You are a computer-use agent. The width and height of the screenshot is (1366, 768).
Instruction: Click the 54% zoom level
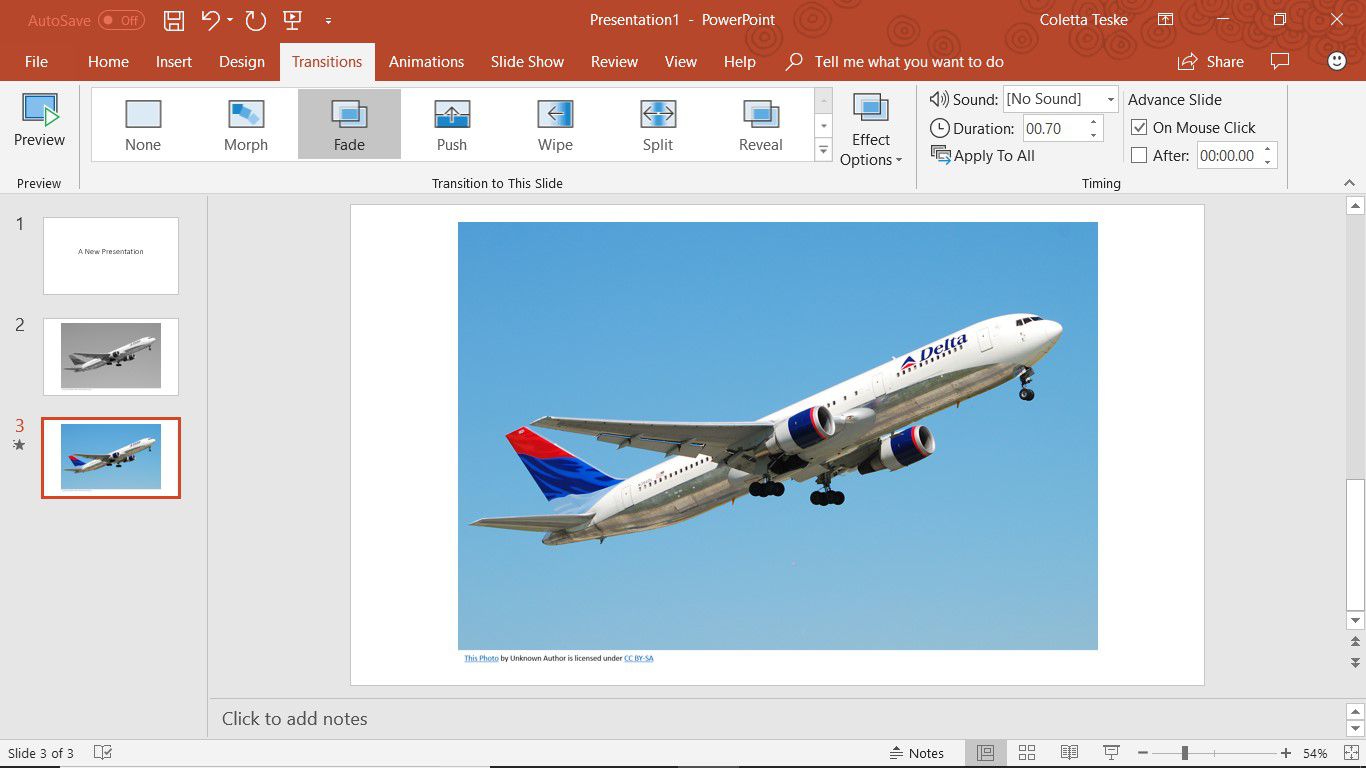tap(1315, 753)
